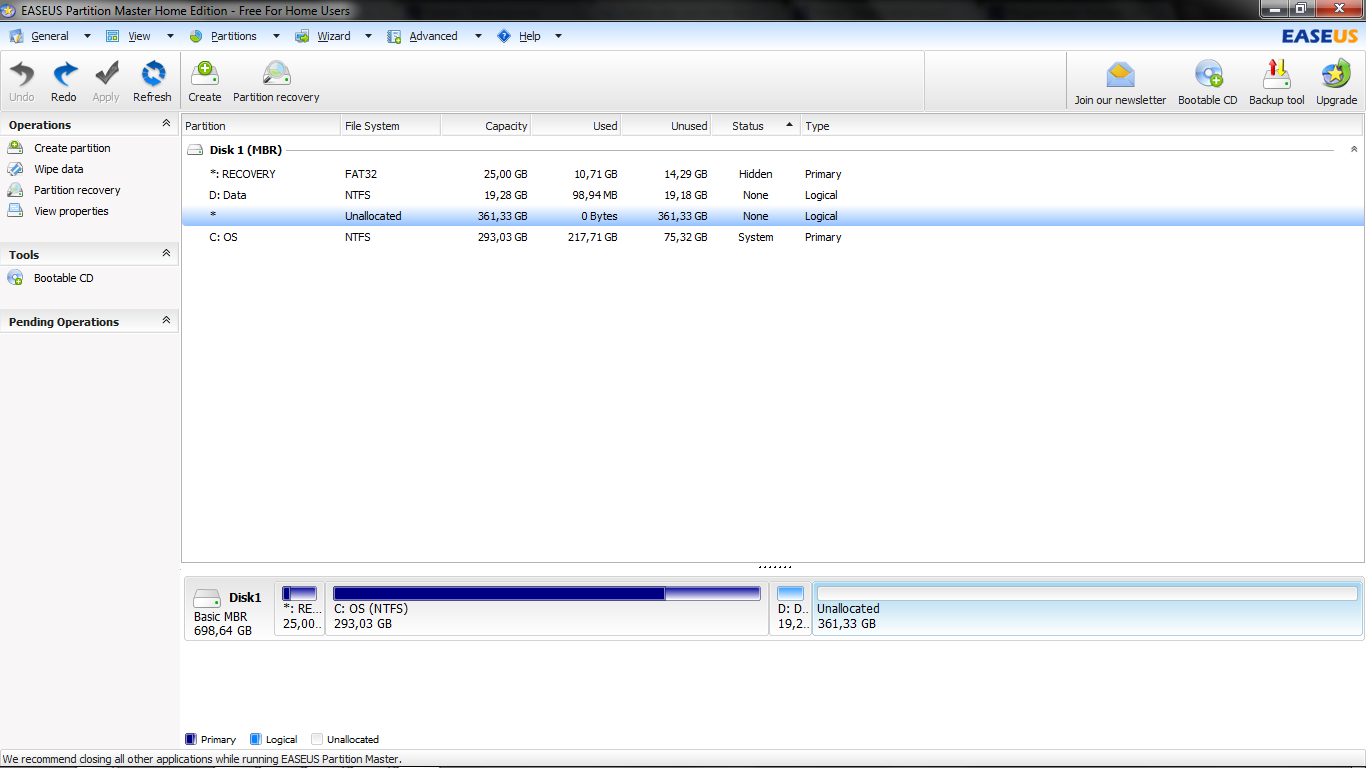Screen dimensions: 1366x768
Task: Sort by the Used column header
Action: (x=576, y=126)
